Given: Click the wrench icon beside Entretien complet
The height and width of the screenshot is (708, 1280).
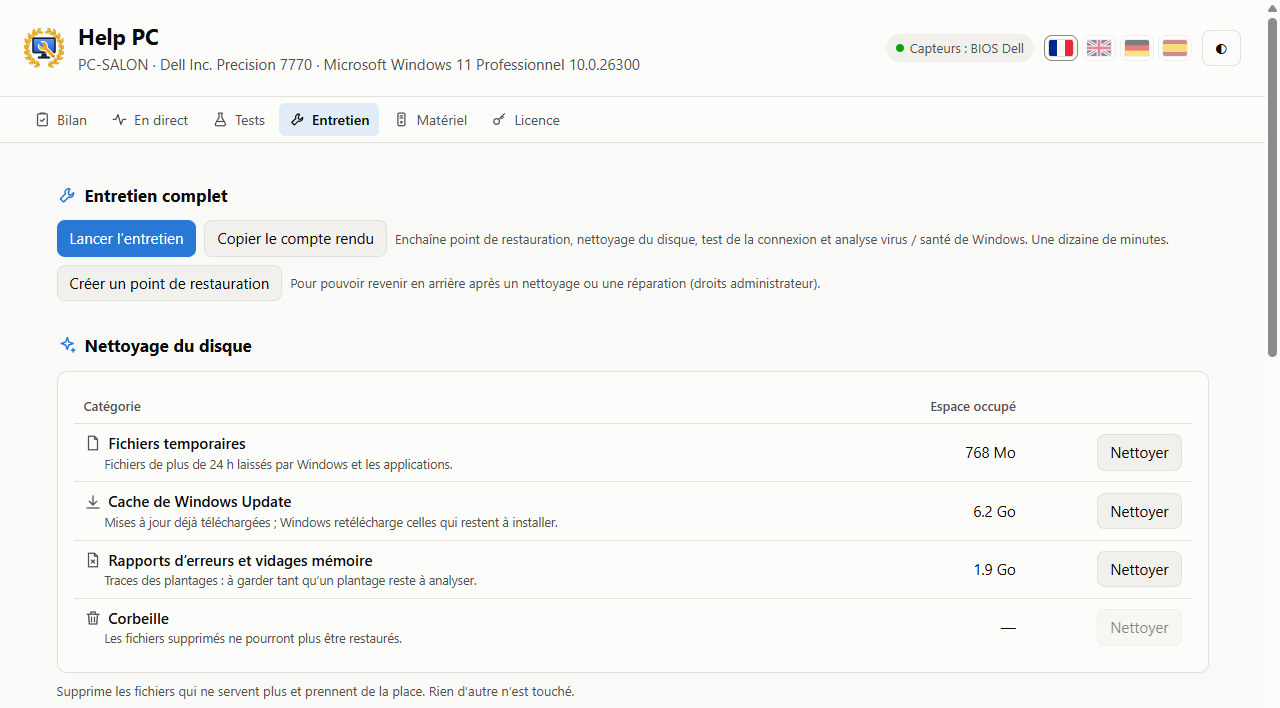Looking at the screenshot, I should coord(67,196).
